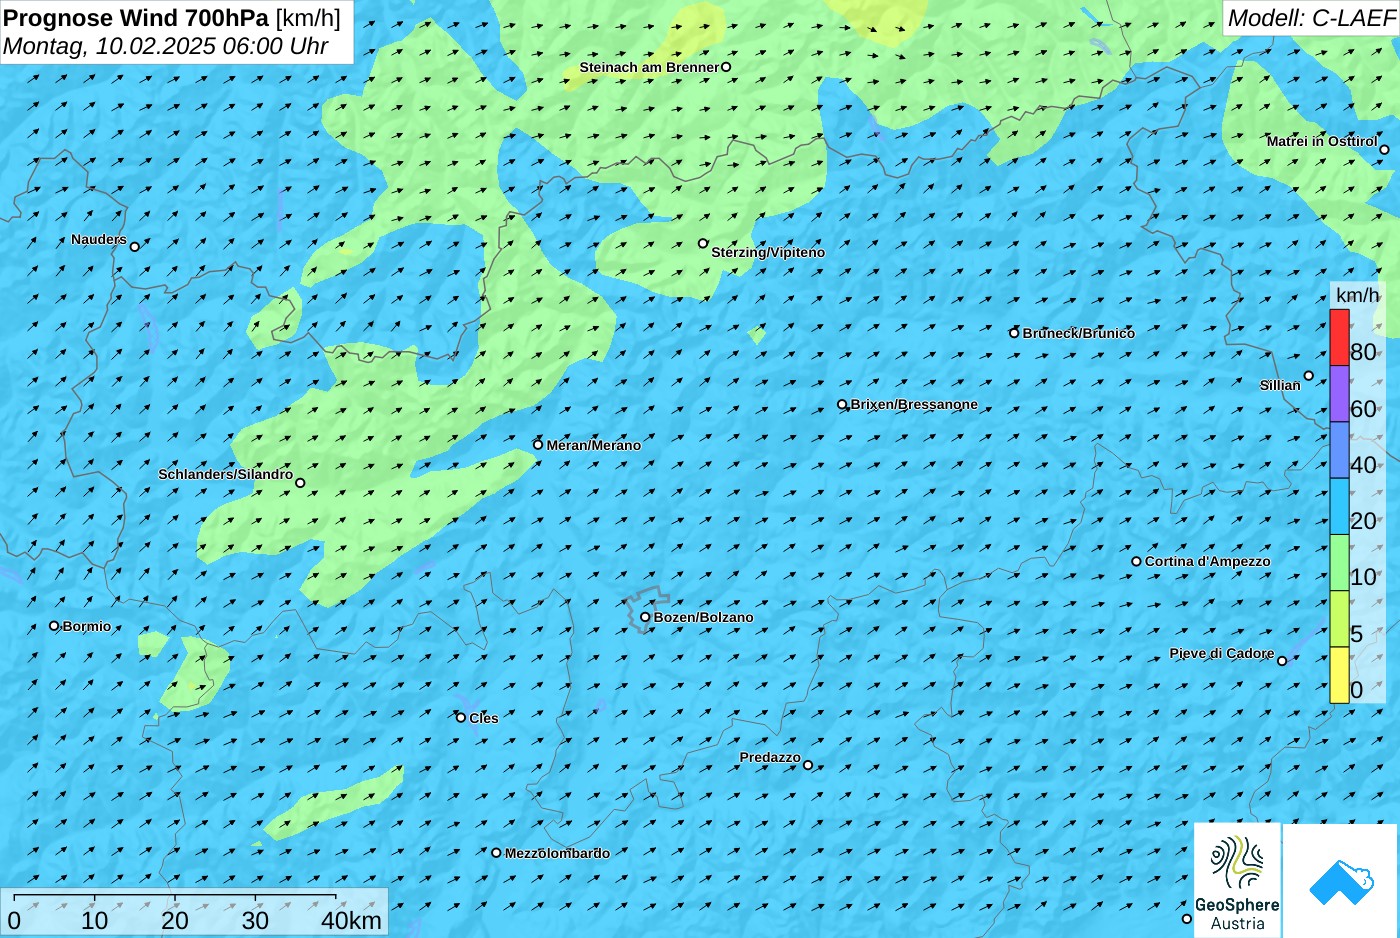The height and width of the screenshot is (938, 1400).
Task: Click the 'Mezzolombardo' label text
Action: (x=557, y=853)
